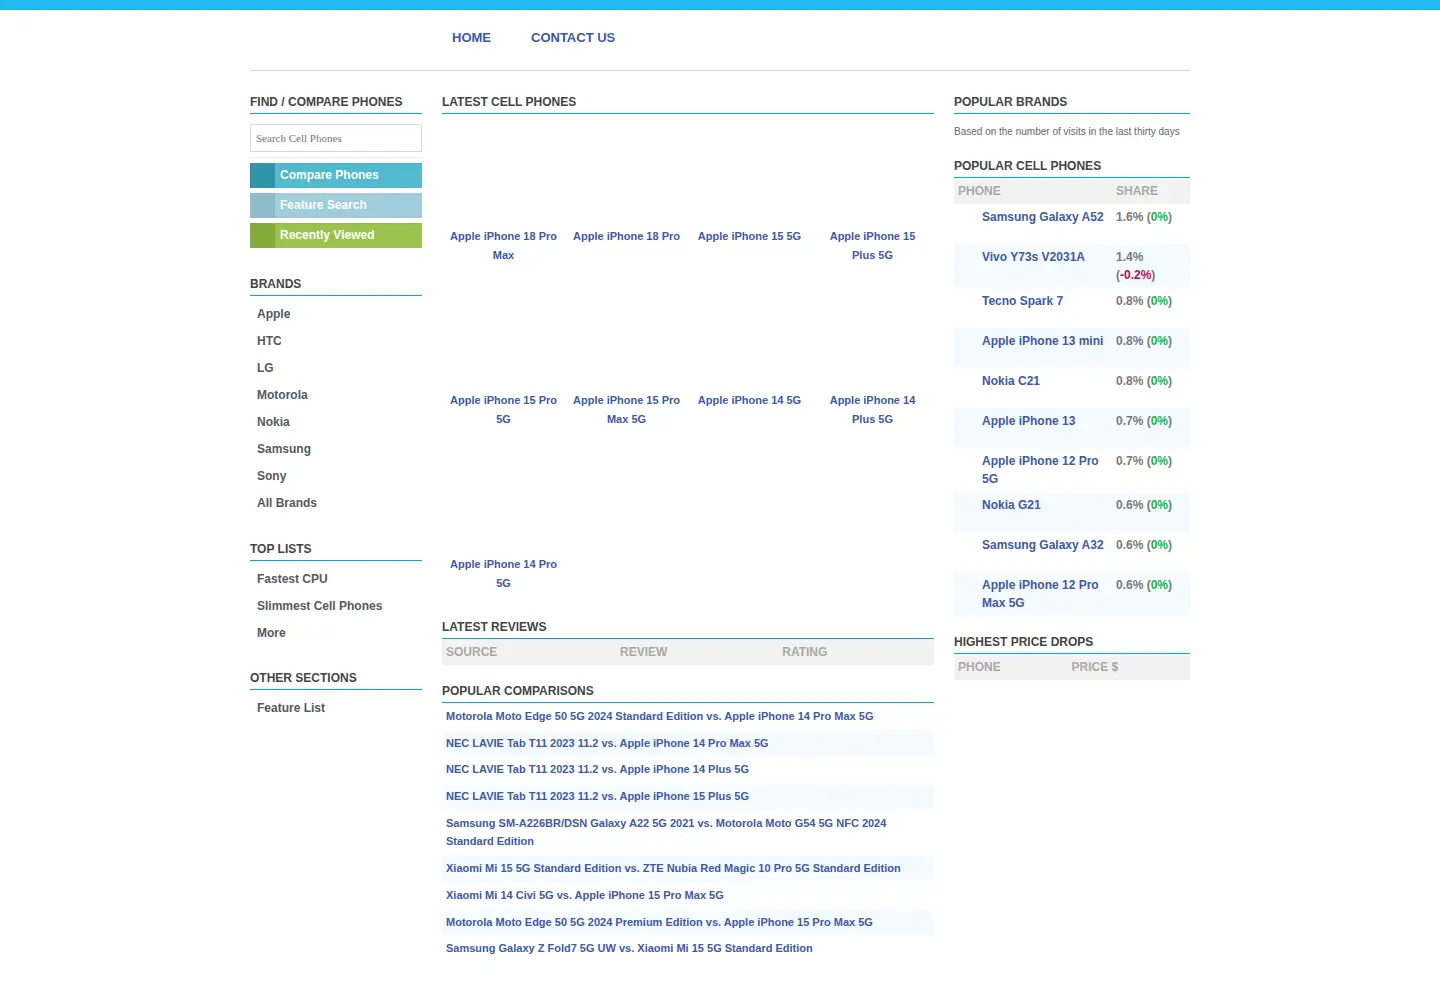This screenshot has height=1000, width=1440.
Task: Open Xiaomi Mi 14 Civi vs iPhone comparison
Action: tap(585, 896)
